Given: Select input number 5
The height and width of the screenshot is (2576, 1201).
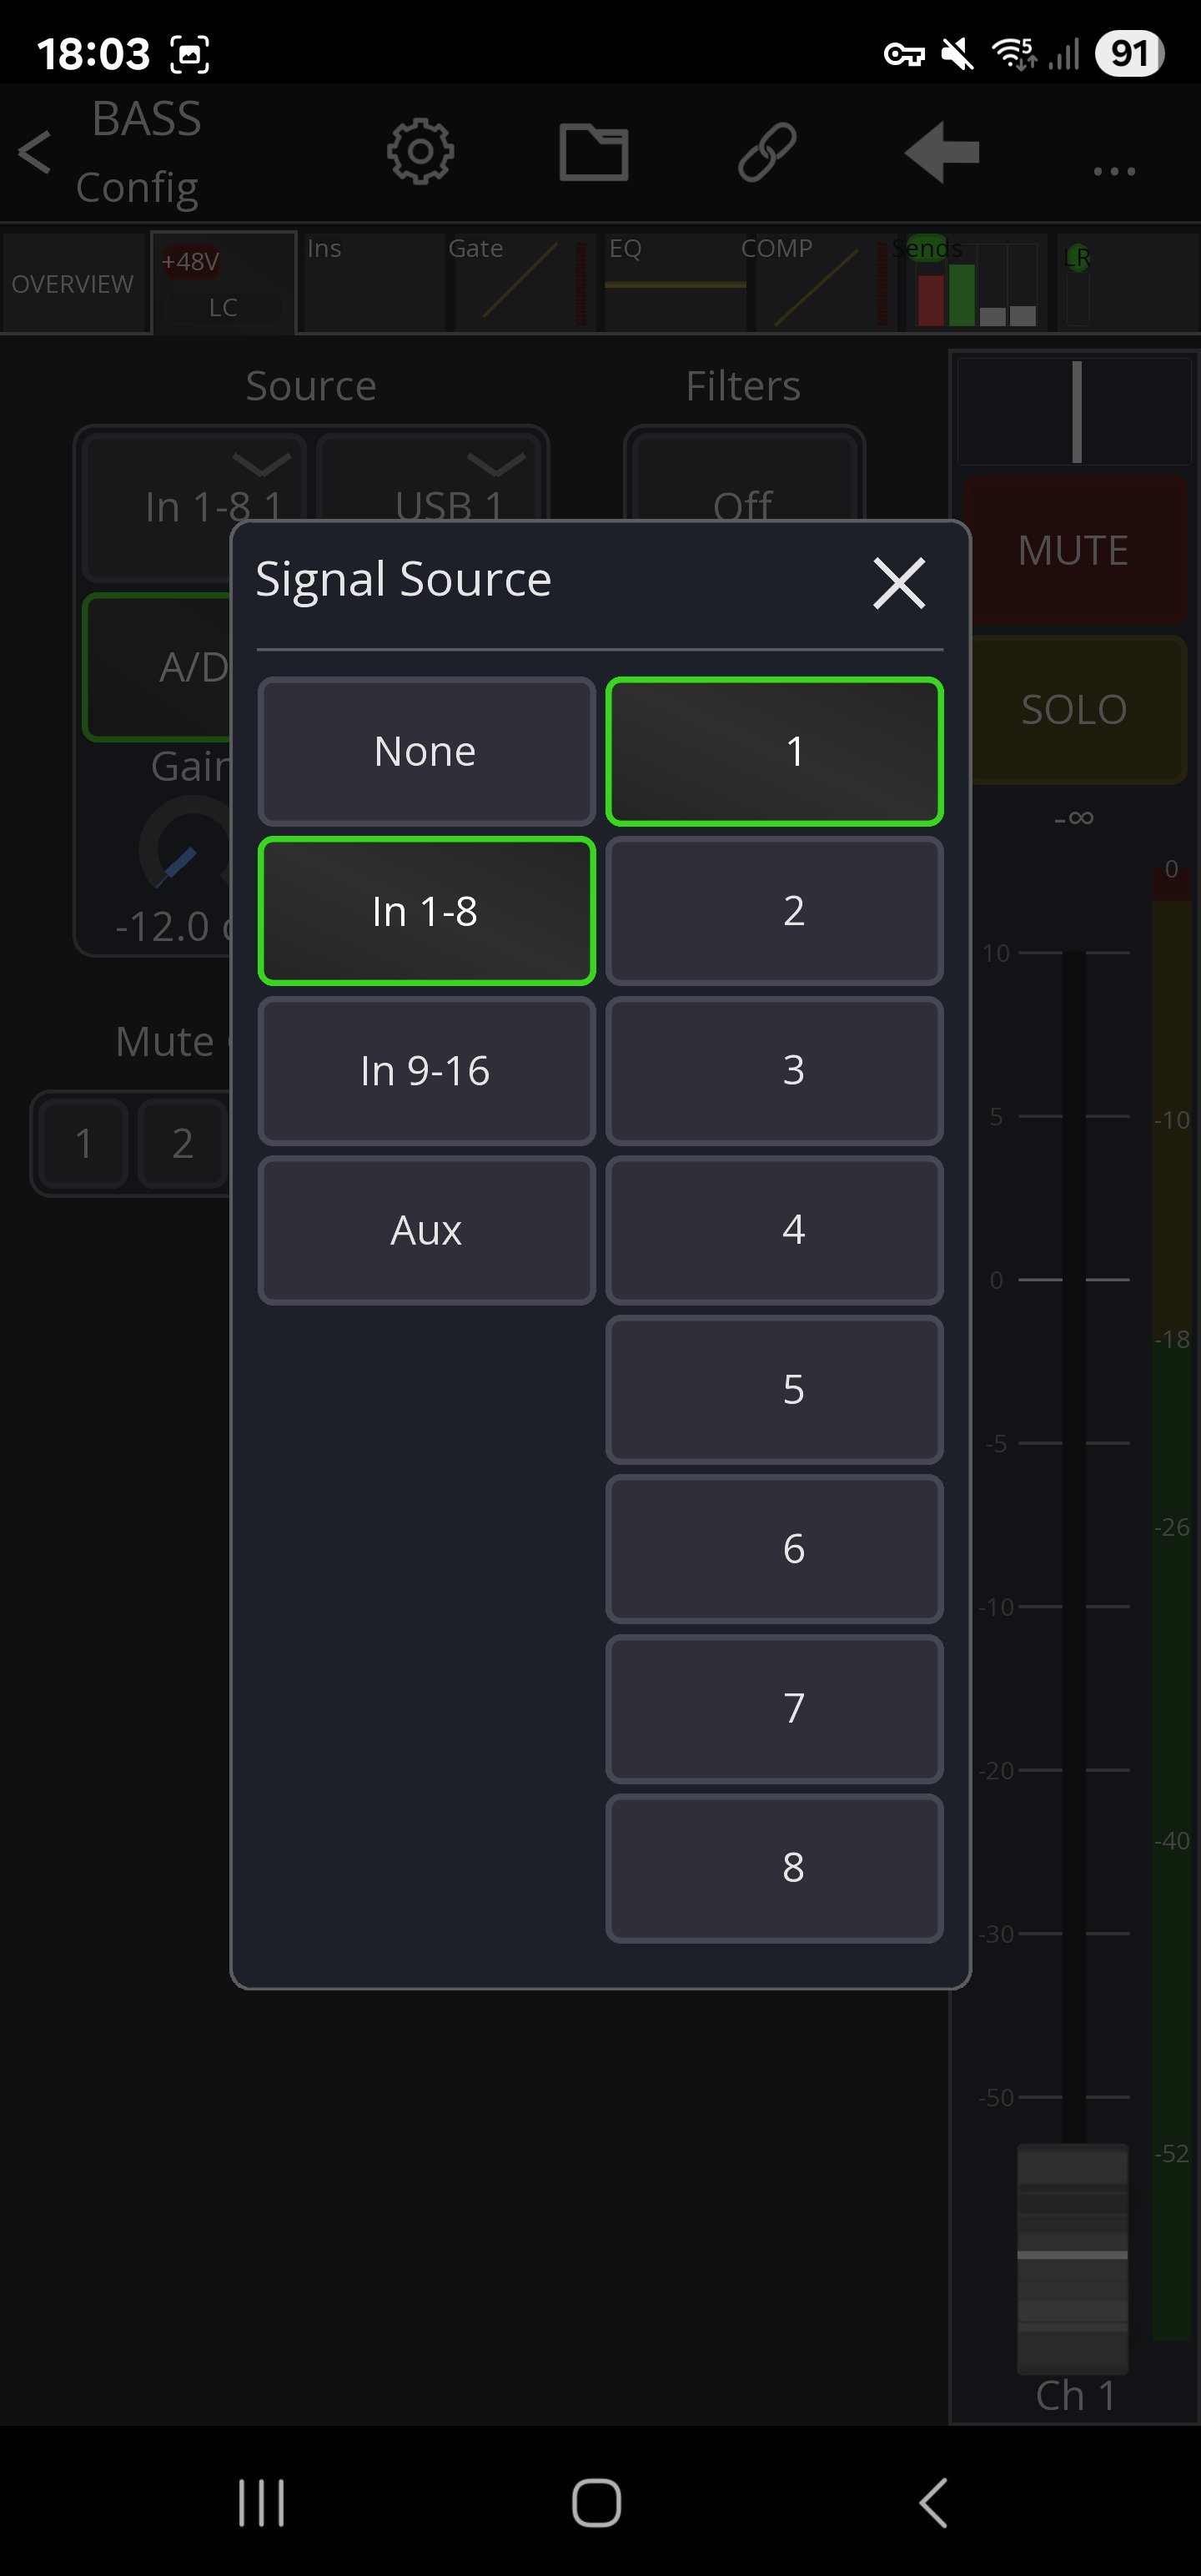Looking at the screenshot, I should 774,1389.
